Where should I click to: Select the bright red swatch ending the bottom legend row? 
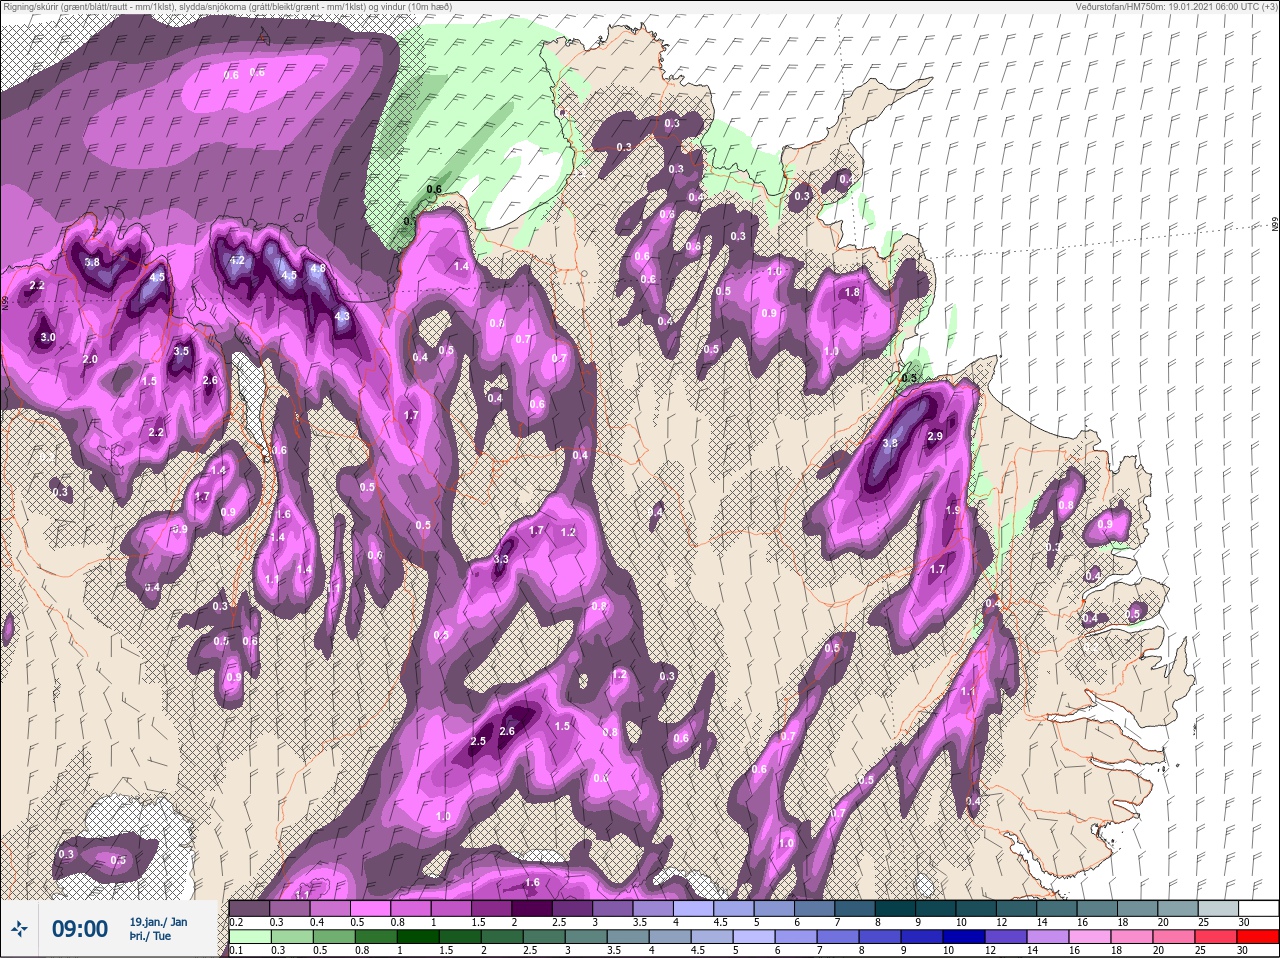tap(1258, 936)
